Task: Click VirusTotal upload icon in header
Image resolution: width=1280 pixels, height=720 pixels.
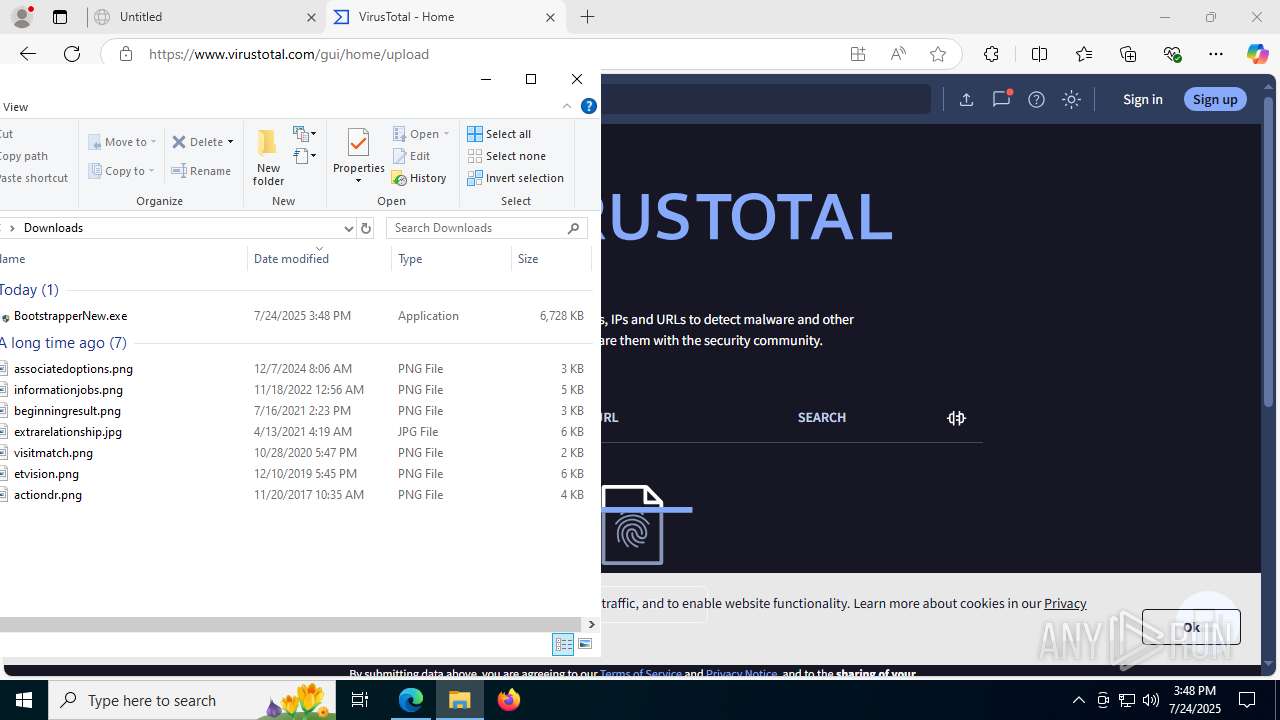Action: coord(966,99)
